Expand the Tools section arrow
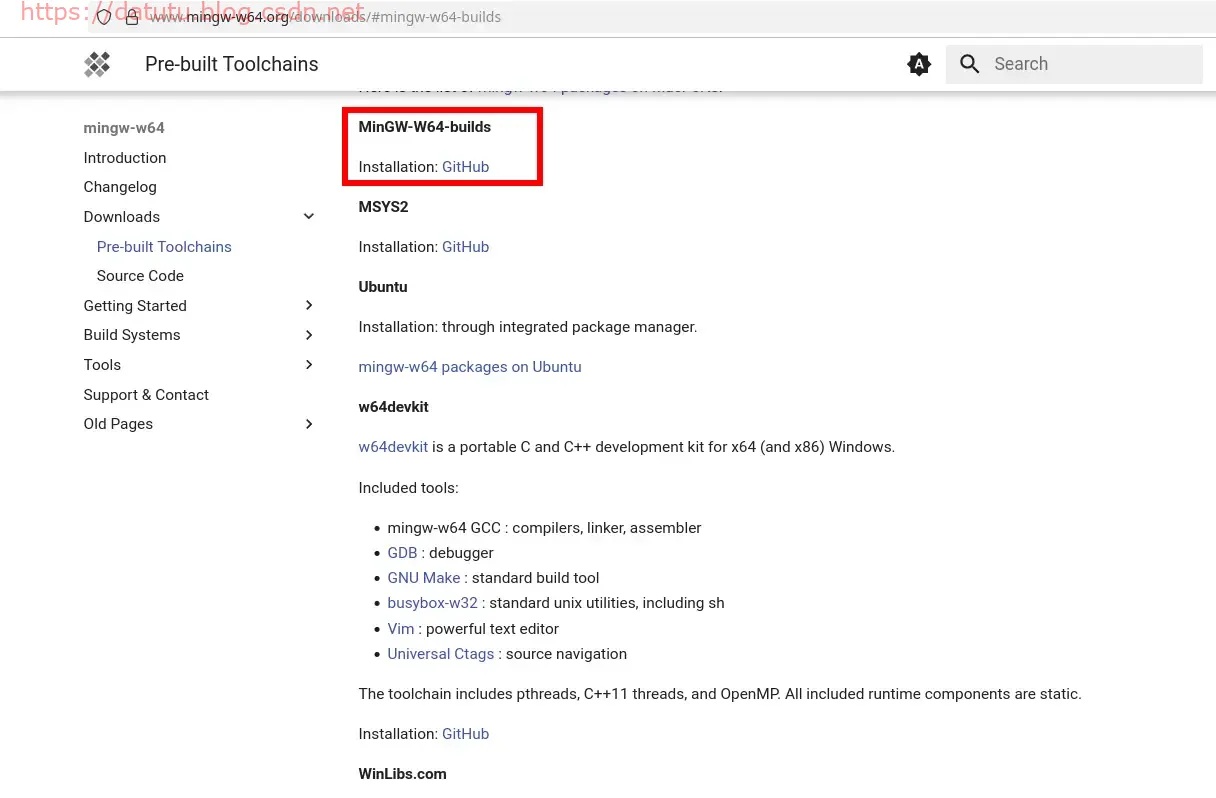The width and height of the screenshot is (1216, 798). [309, 365]
